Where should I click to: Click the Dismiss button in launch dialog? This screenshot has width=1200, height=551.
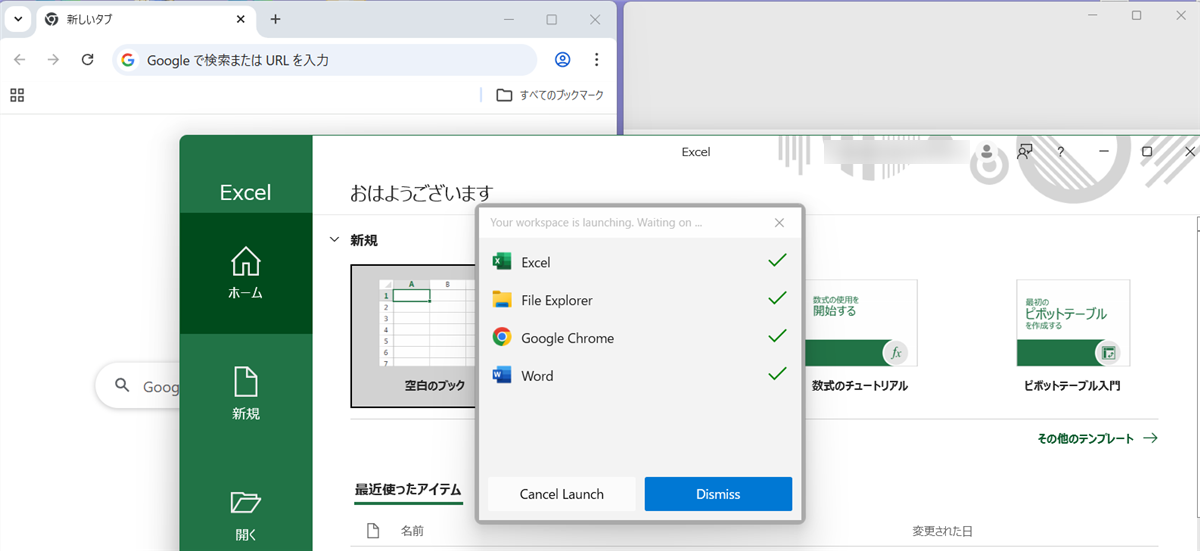(x=718, y=494)
